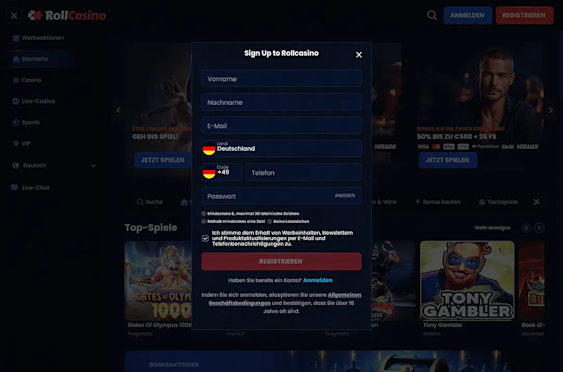Open Live-Chat from the sidebar

pos(30,187)
